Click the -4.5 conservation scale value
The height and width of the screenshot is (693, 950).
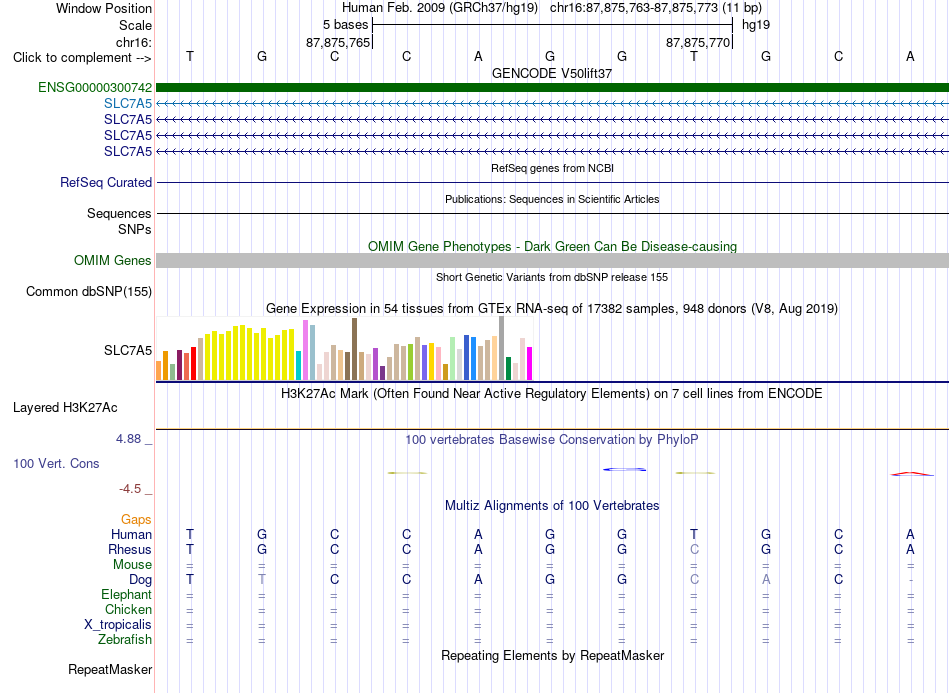(130, 489)
